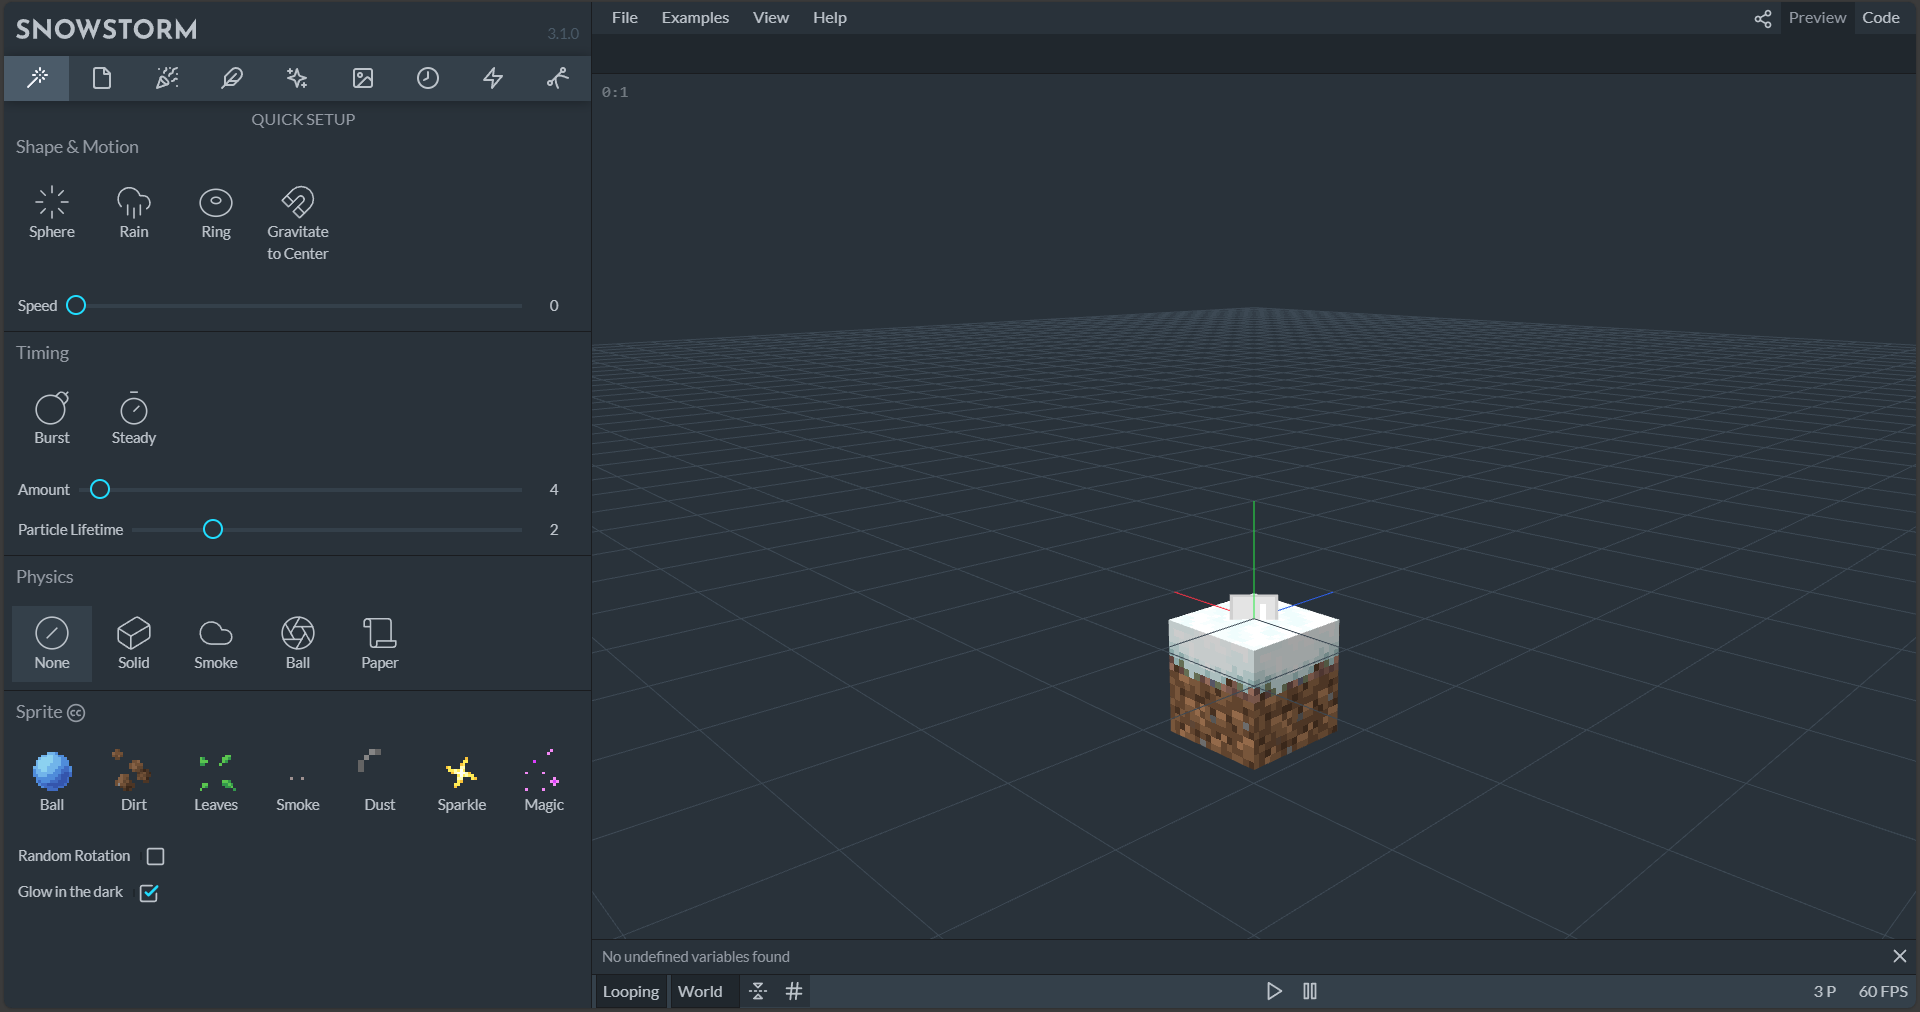Viewport: 1920px width, 1012px height.
Task: Pick the Dirt sprite
Action: [134, 782]
